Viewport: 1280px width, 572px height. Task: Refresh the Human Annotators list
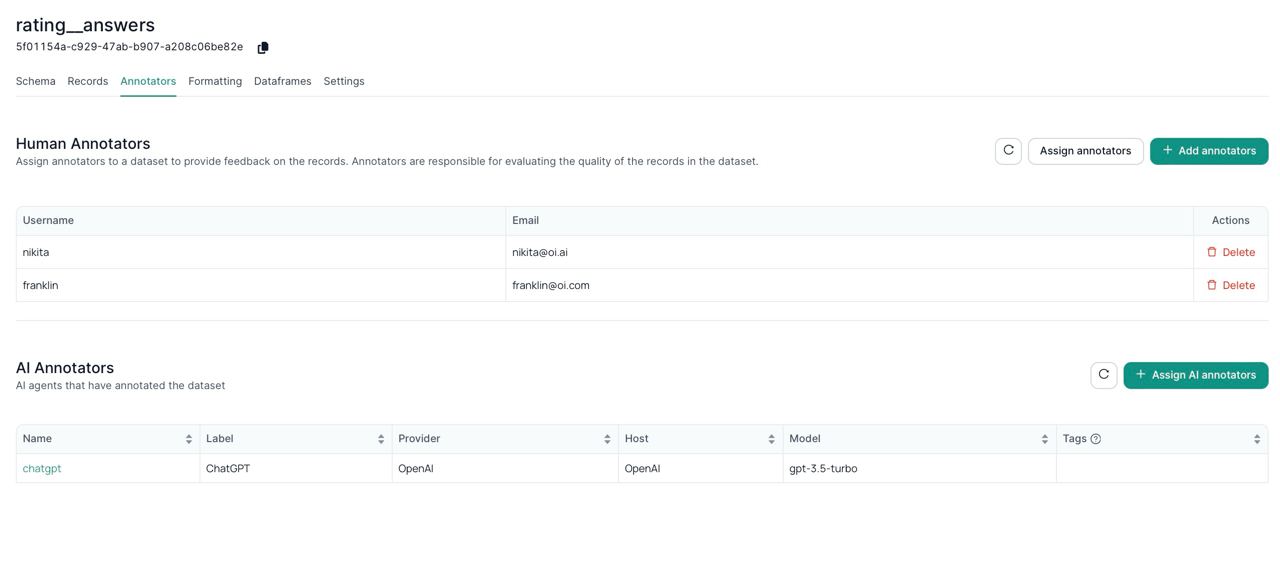pyautogui.click(x=1008, y=151)
